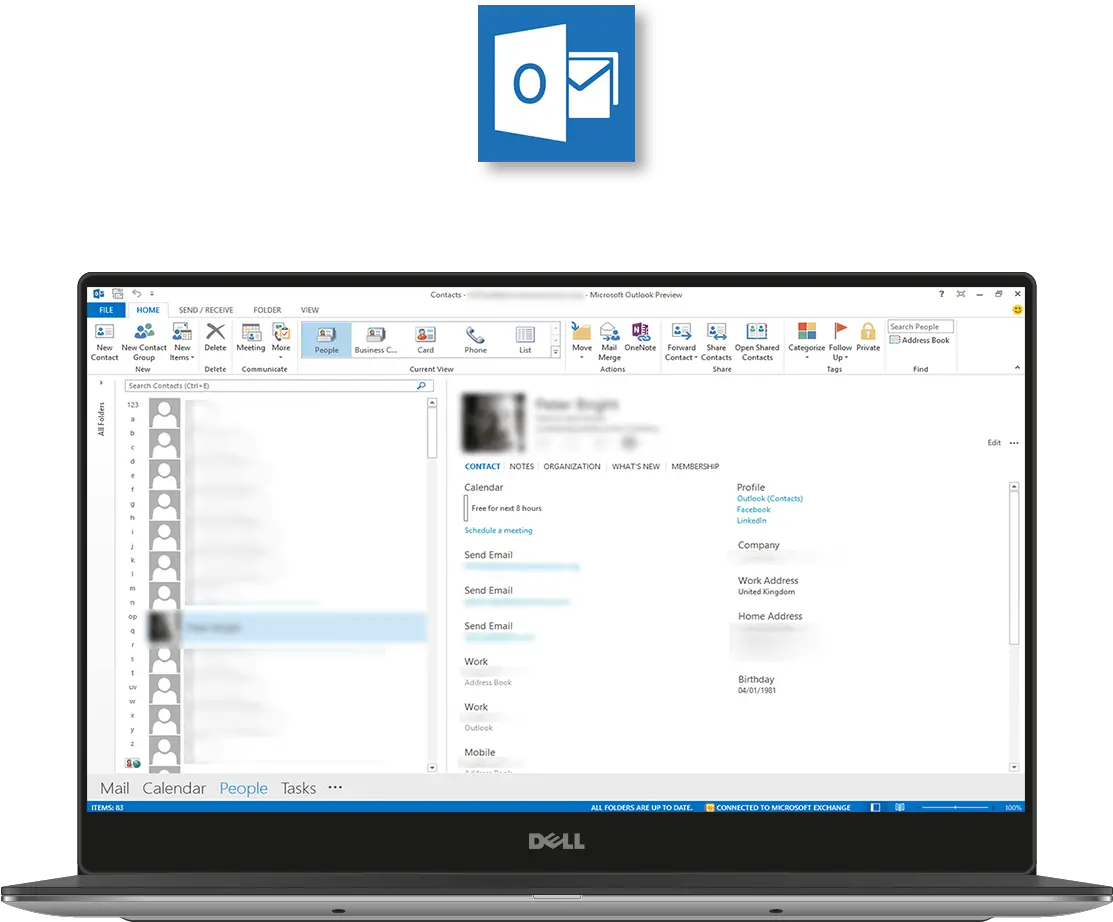Click the Outlook app icon in title bar

point(99,293)
